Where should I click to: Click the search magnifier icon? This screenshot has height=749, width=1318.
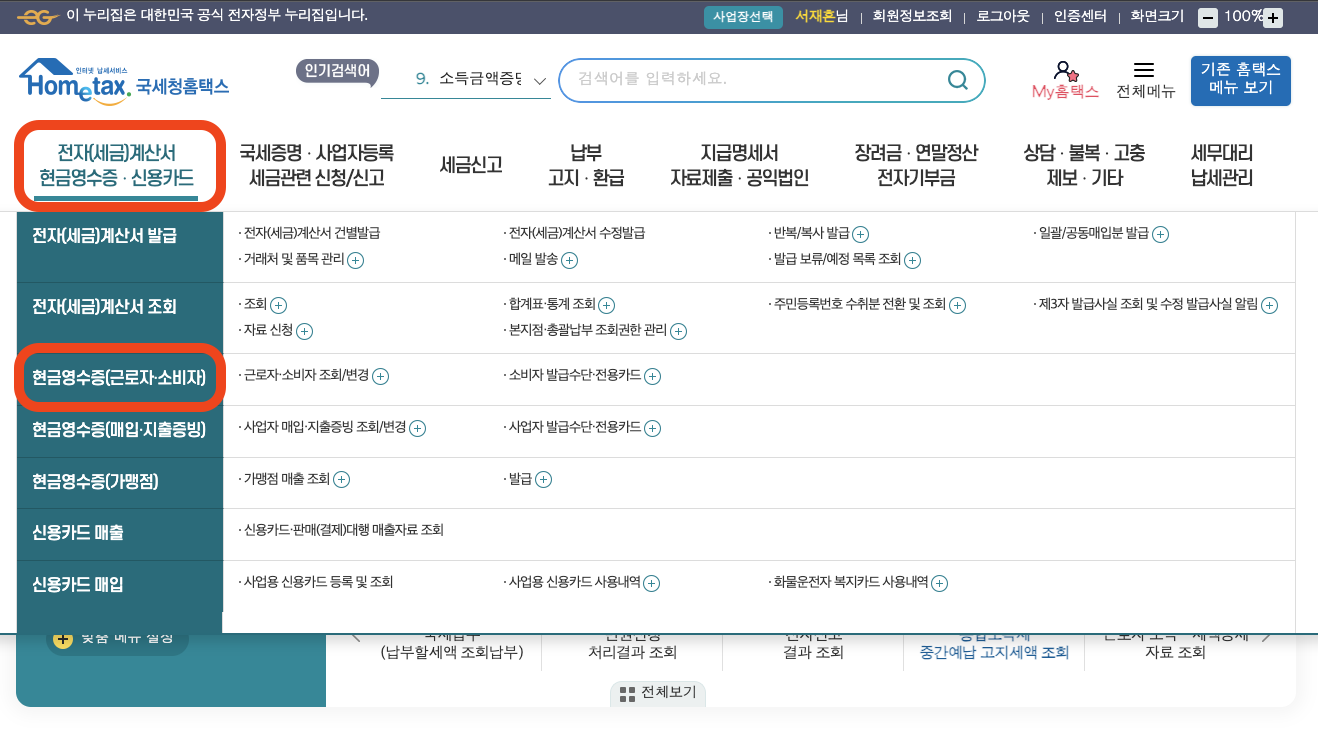click(x=957, y=80)
